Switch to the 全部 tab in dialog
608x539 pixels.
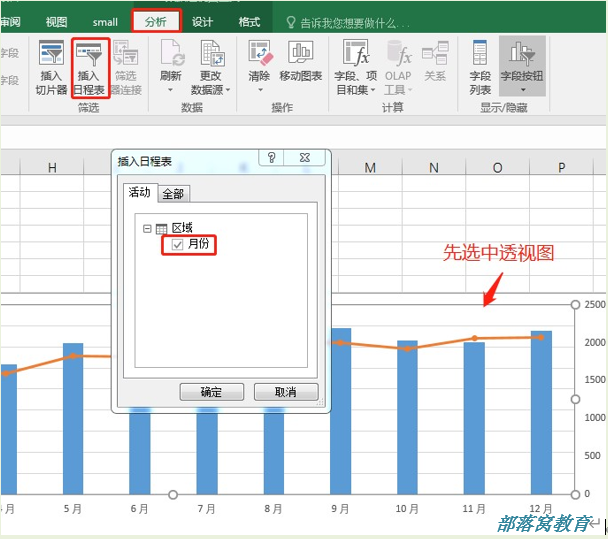[173, 194]
